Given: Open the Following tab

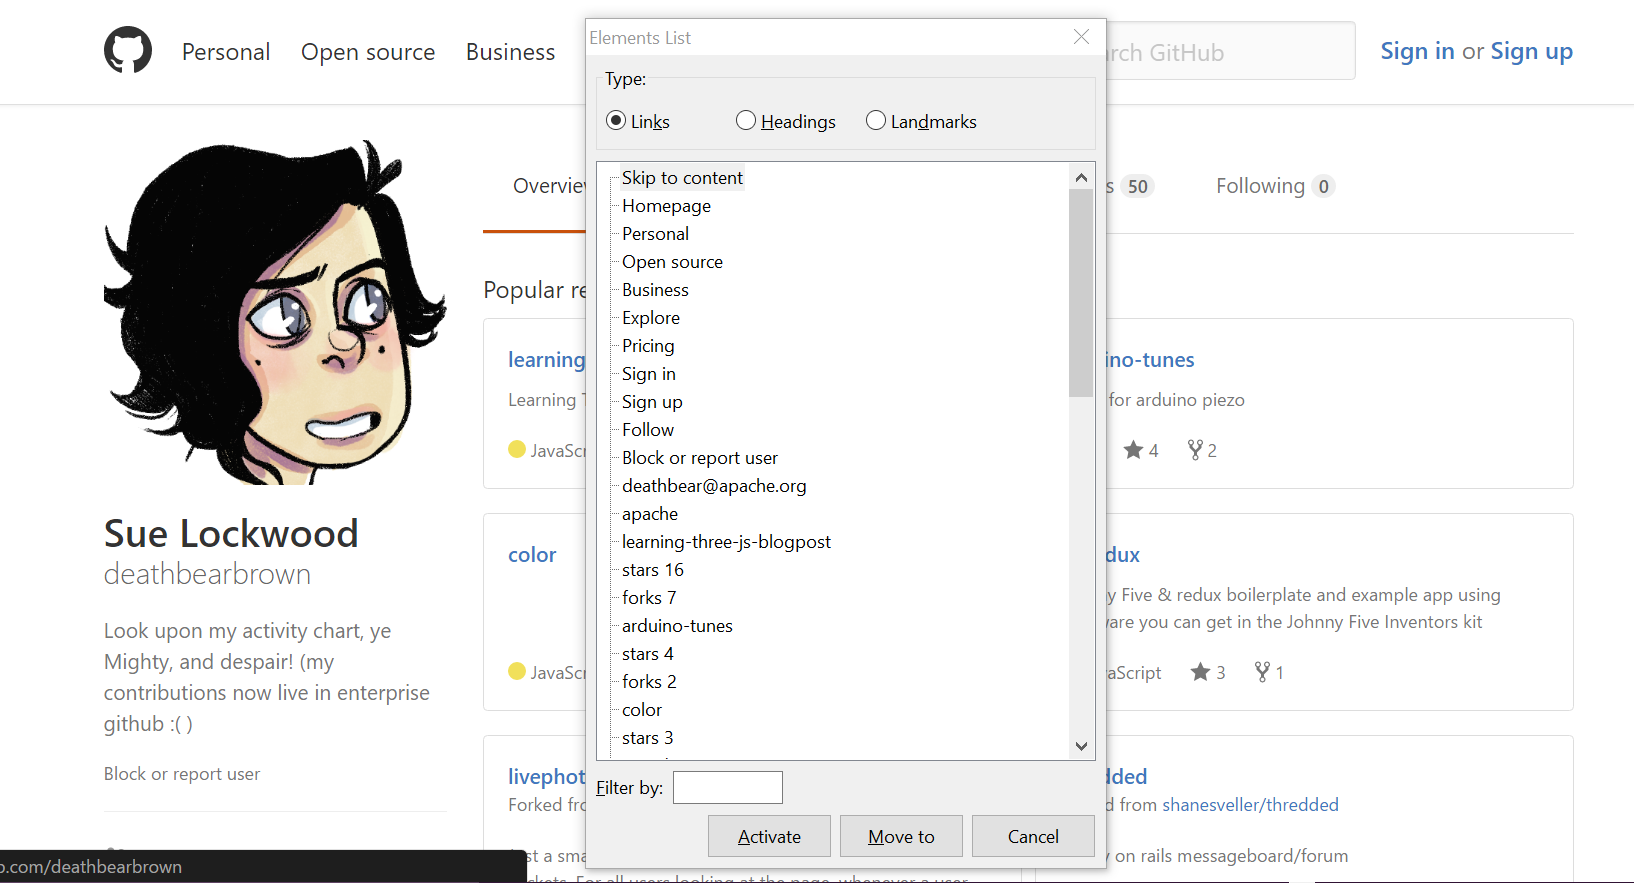Looking at the screenshot, I should point(1275,186).
